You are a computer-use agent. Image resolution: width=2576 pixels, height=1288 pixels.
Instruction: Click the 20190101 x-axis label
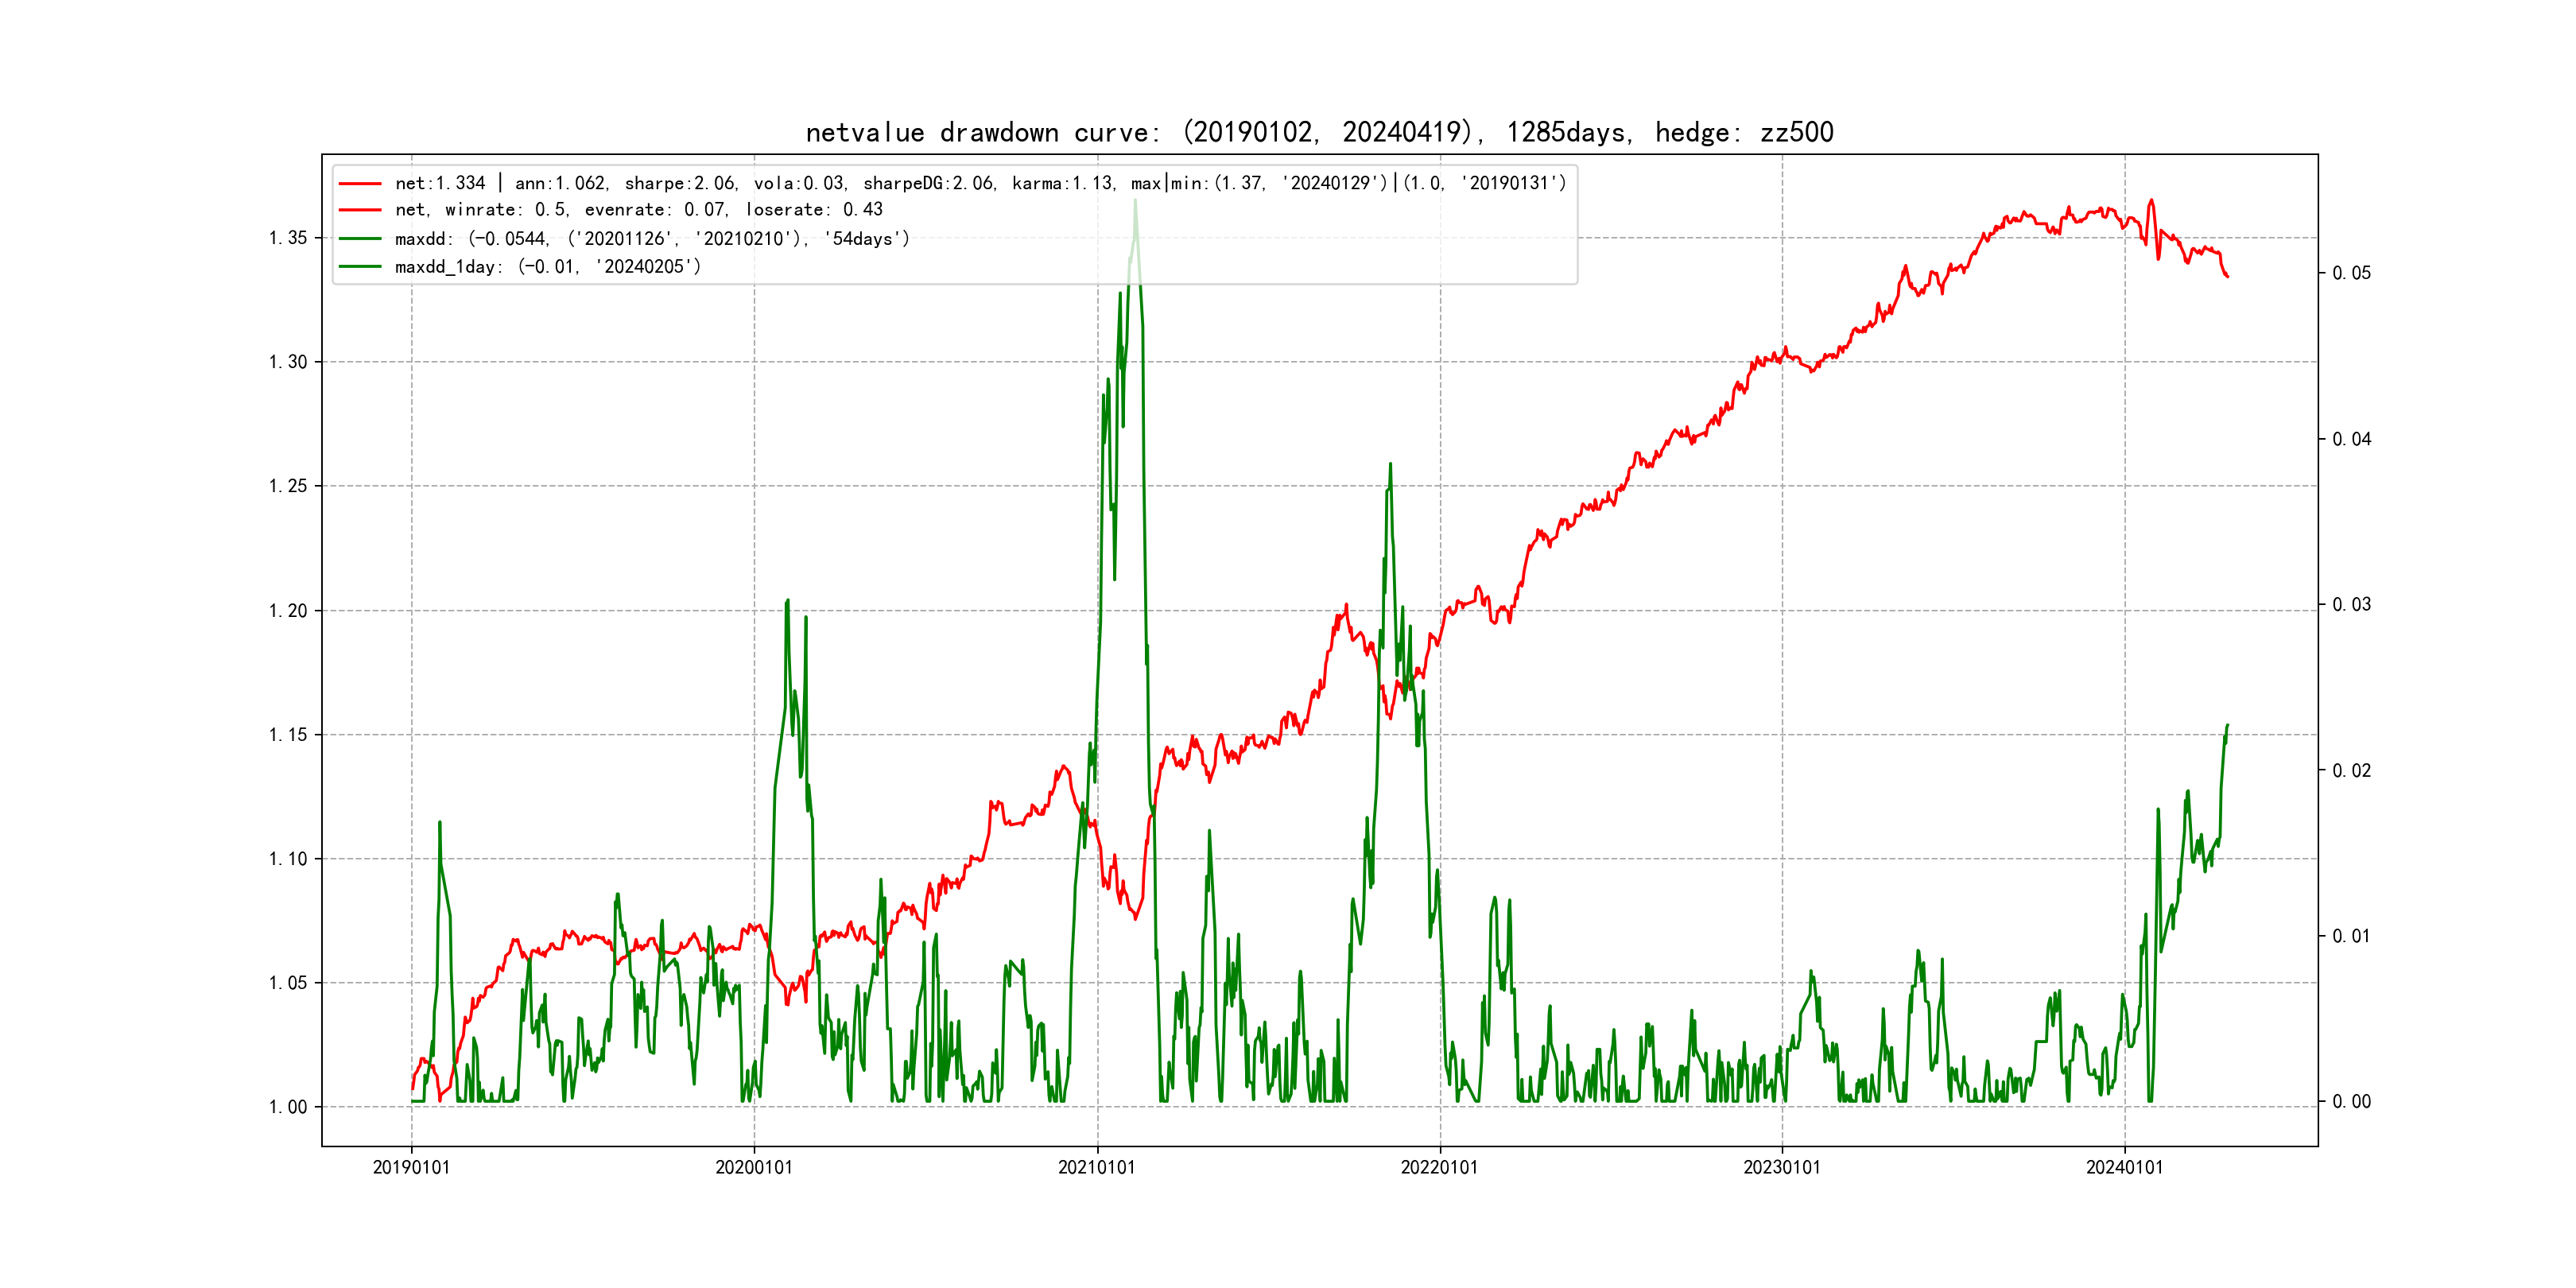(411, 1167)
